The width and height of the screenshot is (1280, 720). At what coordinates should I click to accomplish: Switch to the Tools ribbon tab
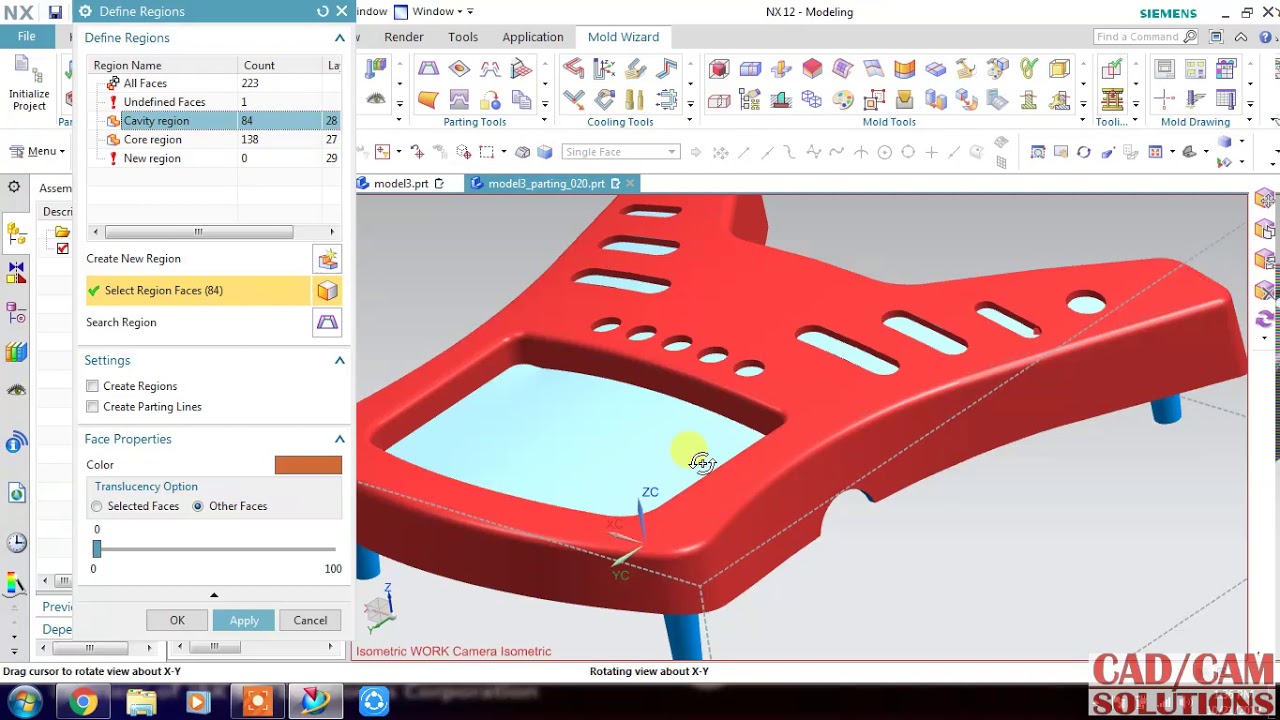(x=463, y=37)
